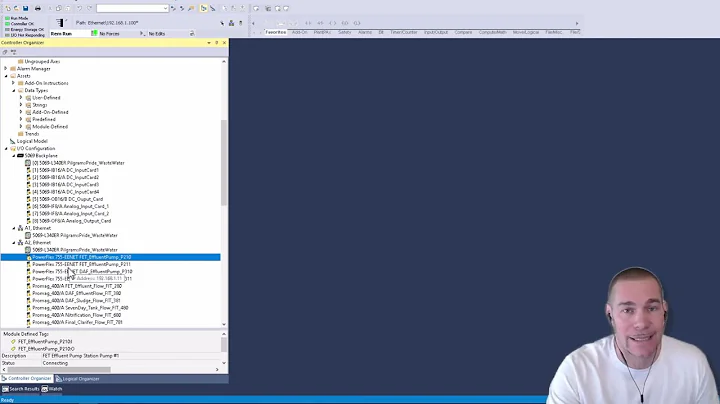Collapse the I/O Configuration node
The width and height of the screenshot is (720, 404).
pyautogui.click(x=6, y=148)
